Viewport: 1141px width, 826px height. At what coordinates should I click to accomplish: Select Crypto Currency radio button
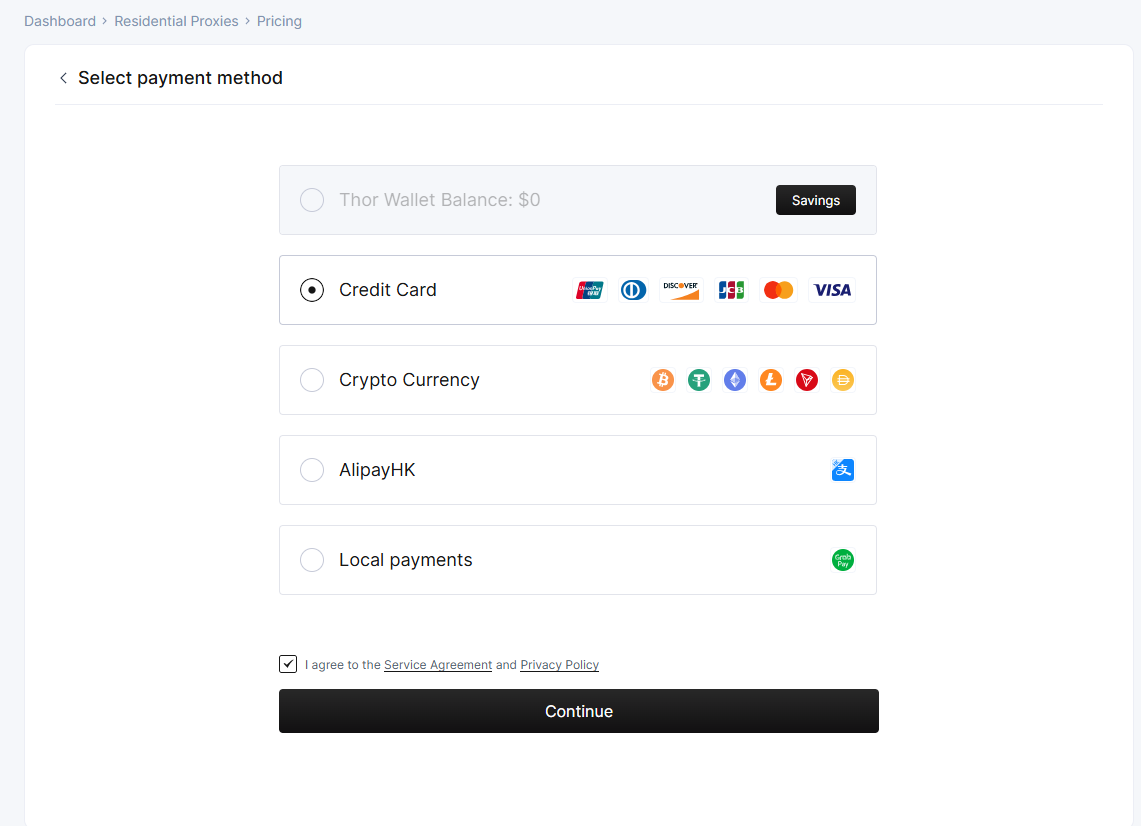click(x=312, y=380)
